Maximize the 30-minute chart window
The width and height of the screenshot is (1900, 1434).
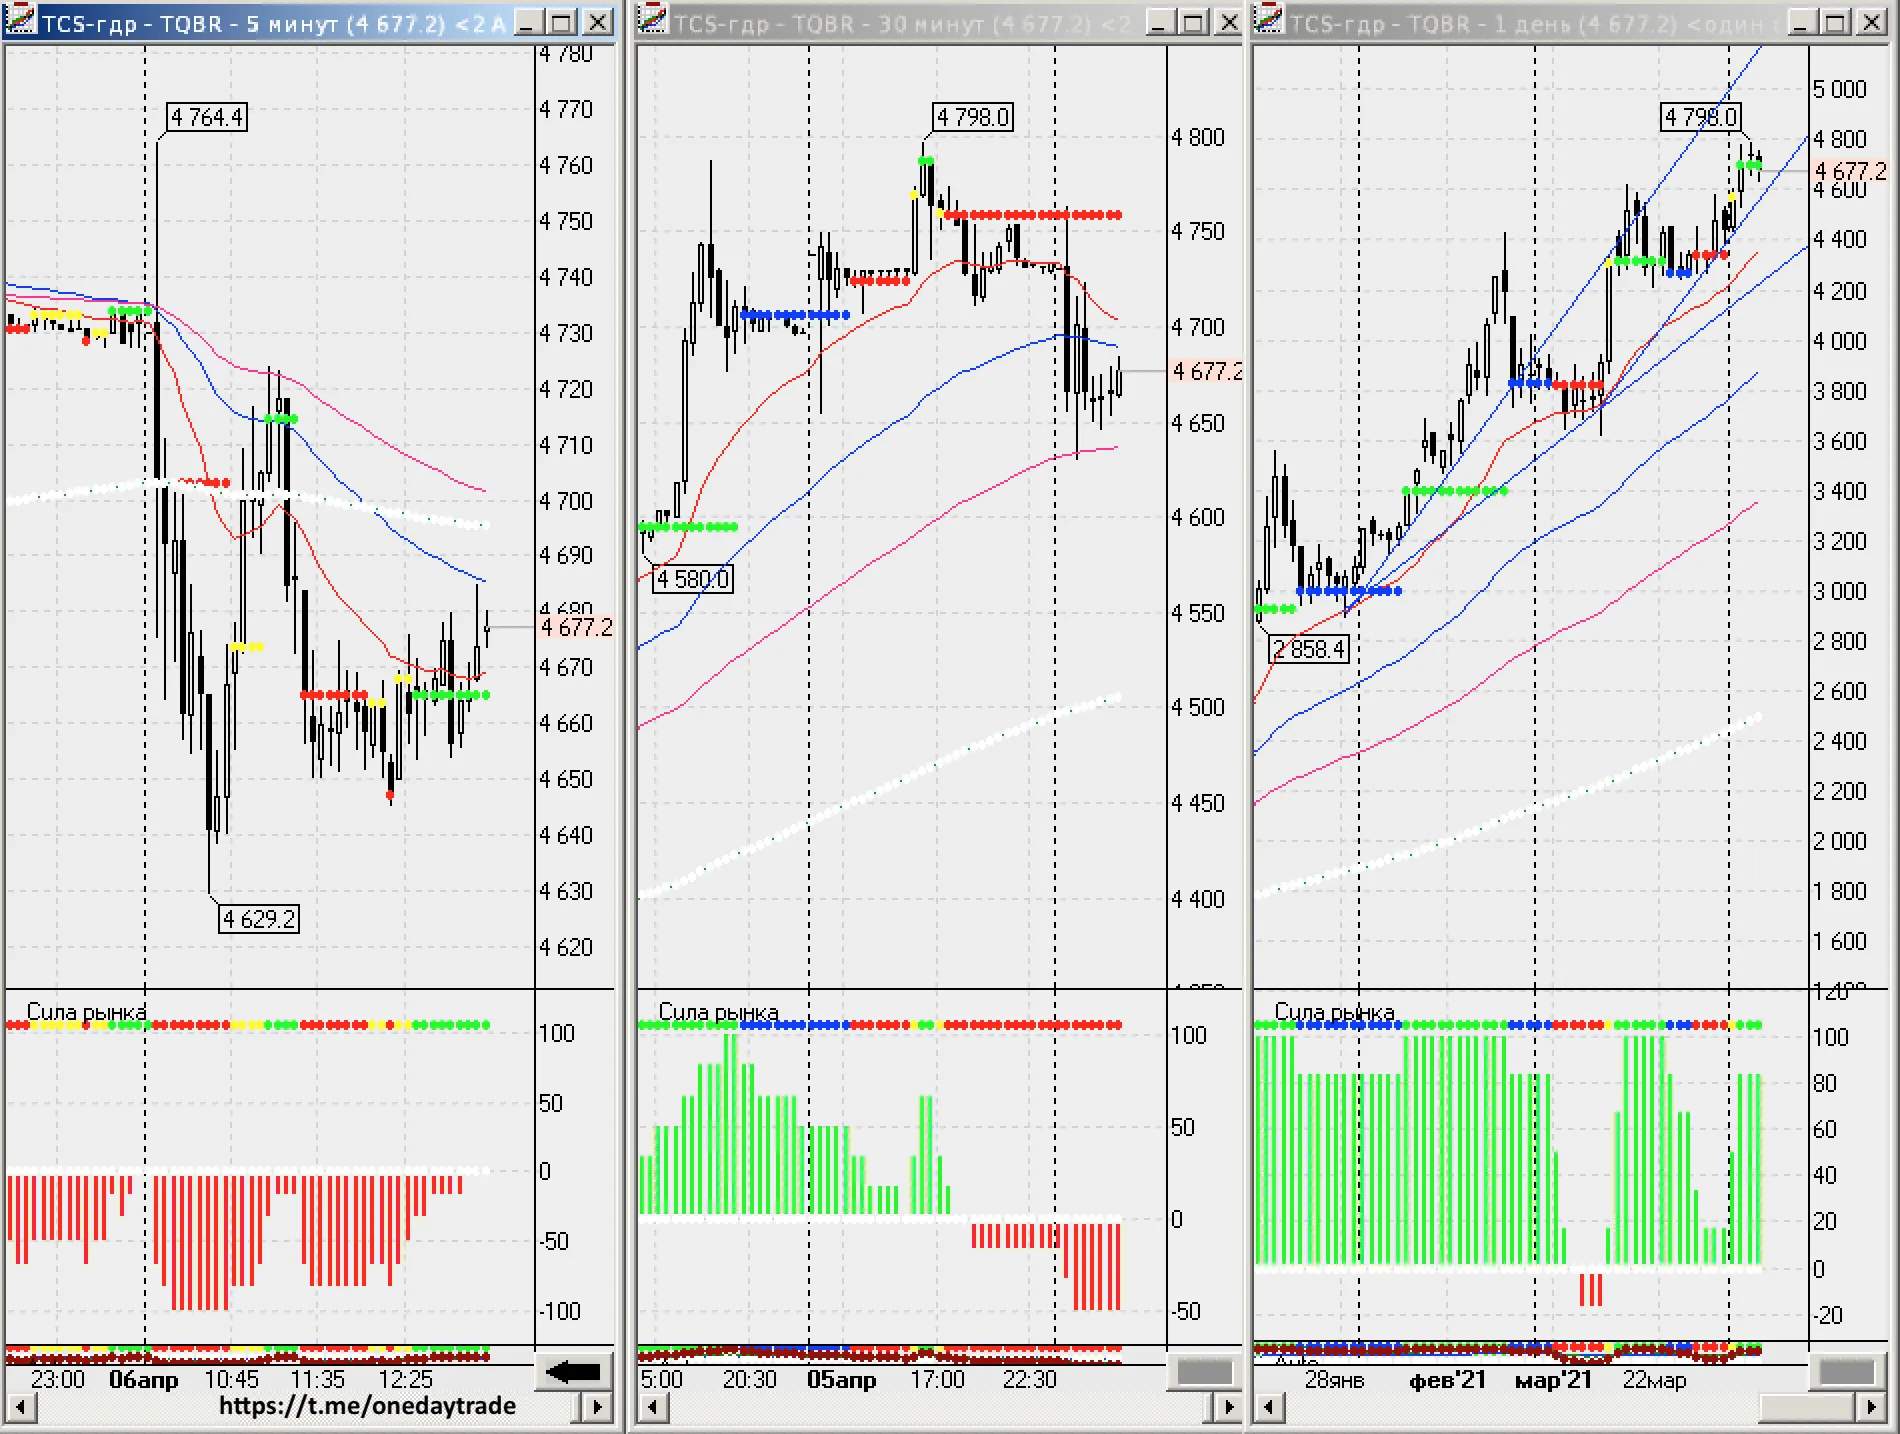click(1194, 22)
